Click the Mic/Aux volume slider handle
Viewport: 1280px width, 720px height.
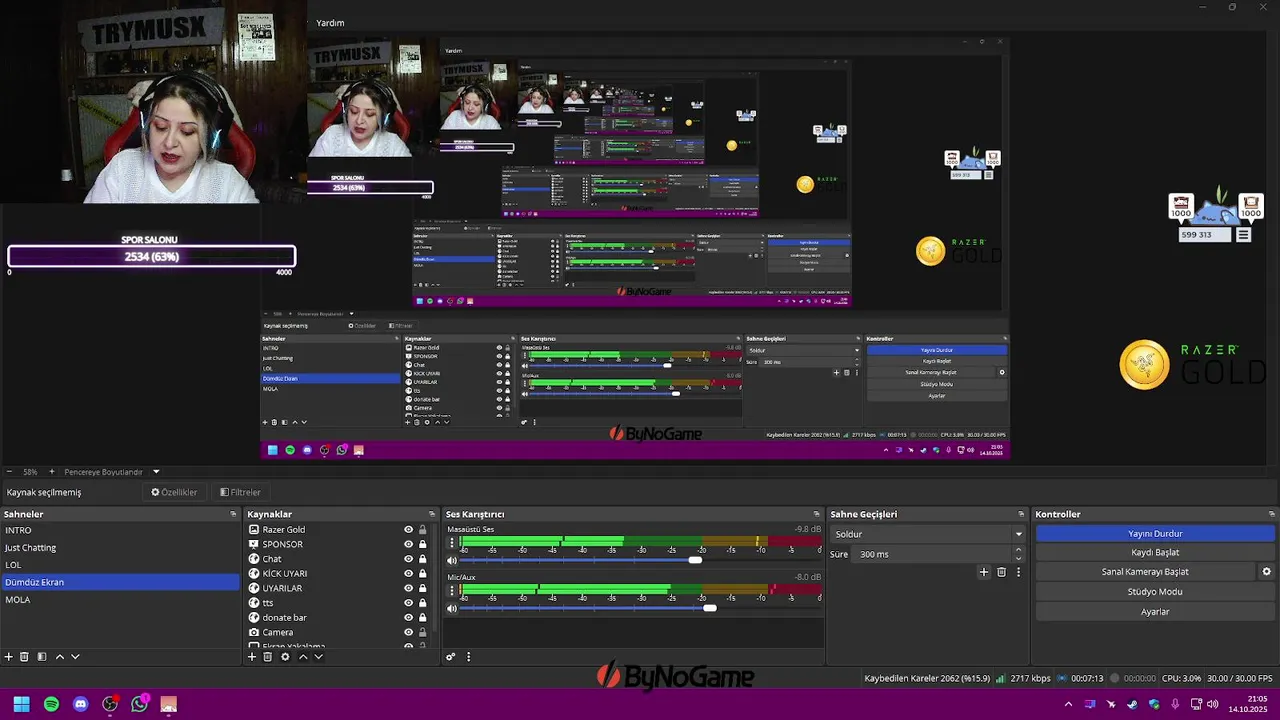click(x=710, y=608)
